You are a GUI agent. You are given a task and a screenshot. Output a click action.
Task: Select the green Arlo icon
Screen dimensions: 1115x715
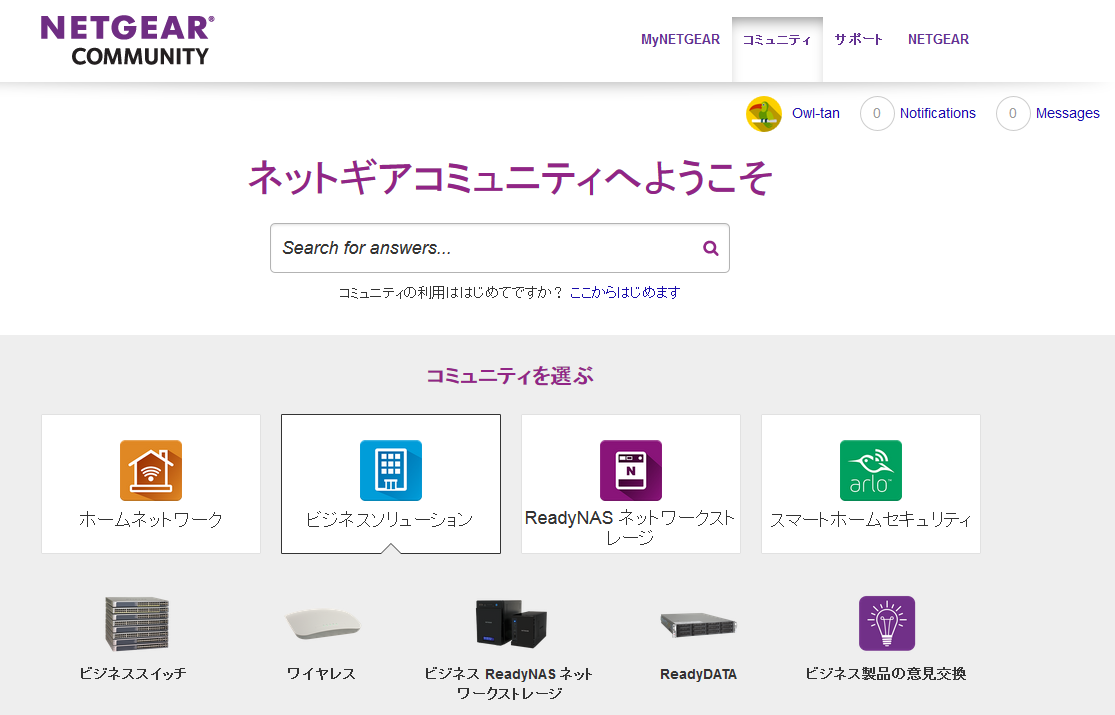[871, 470]
